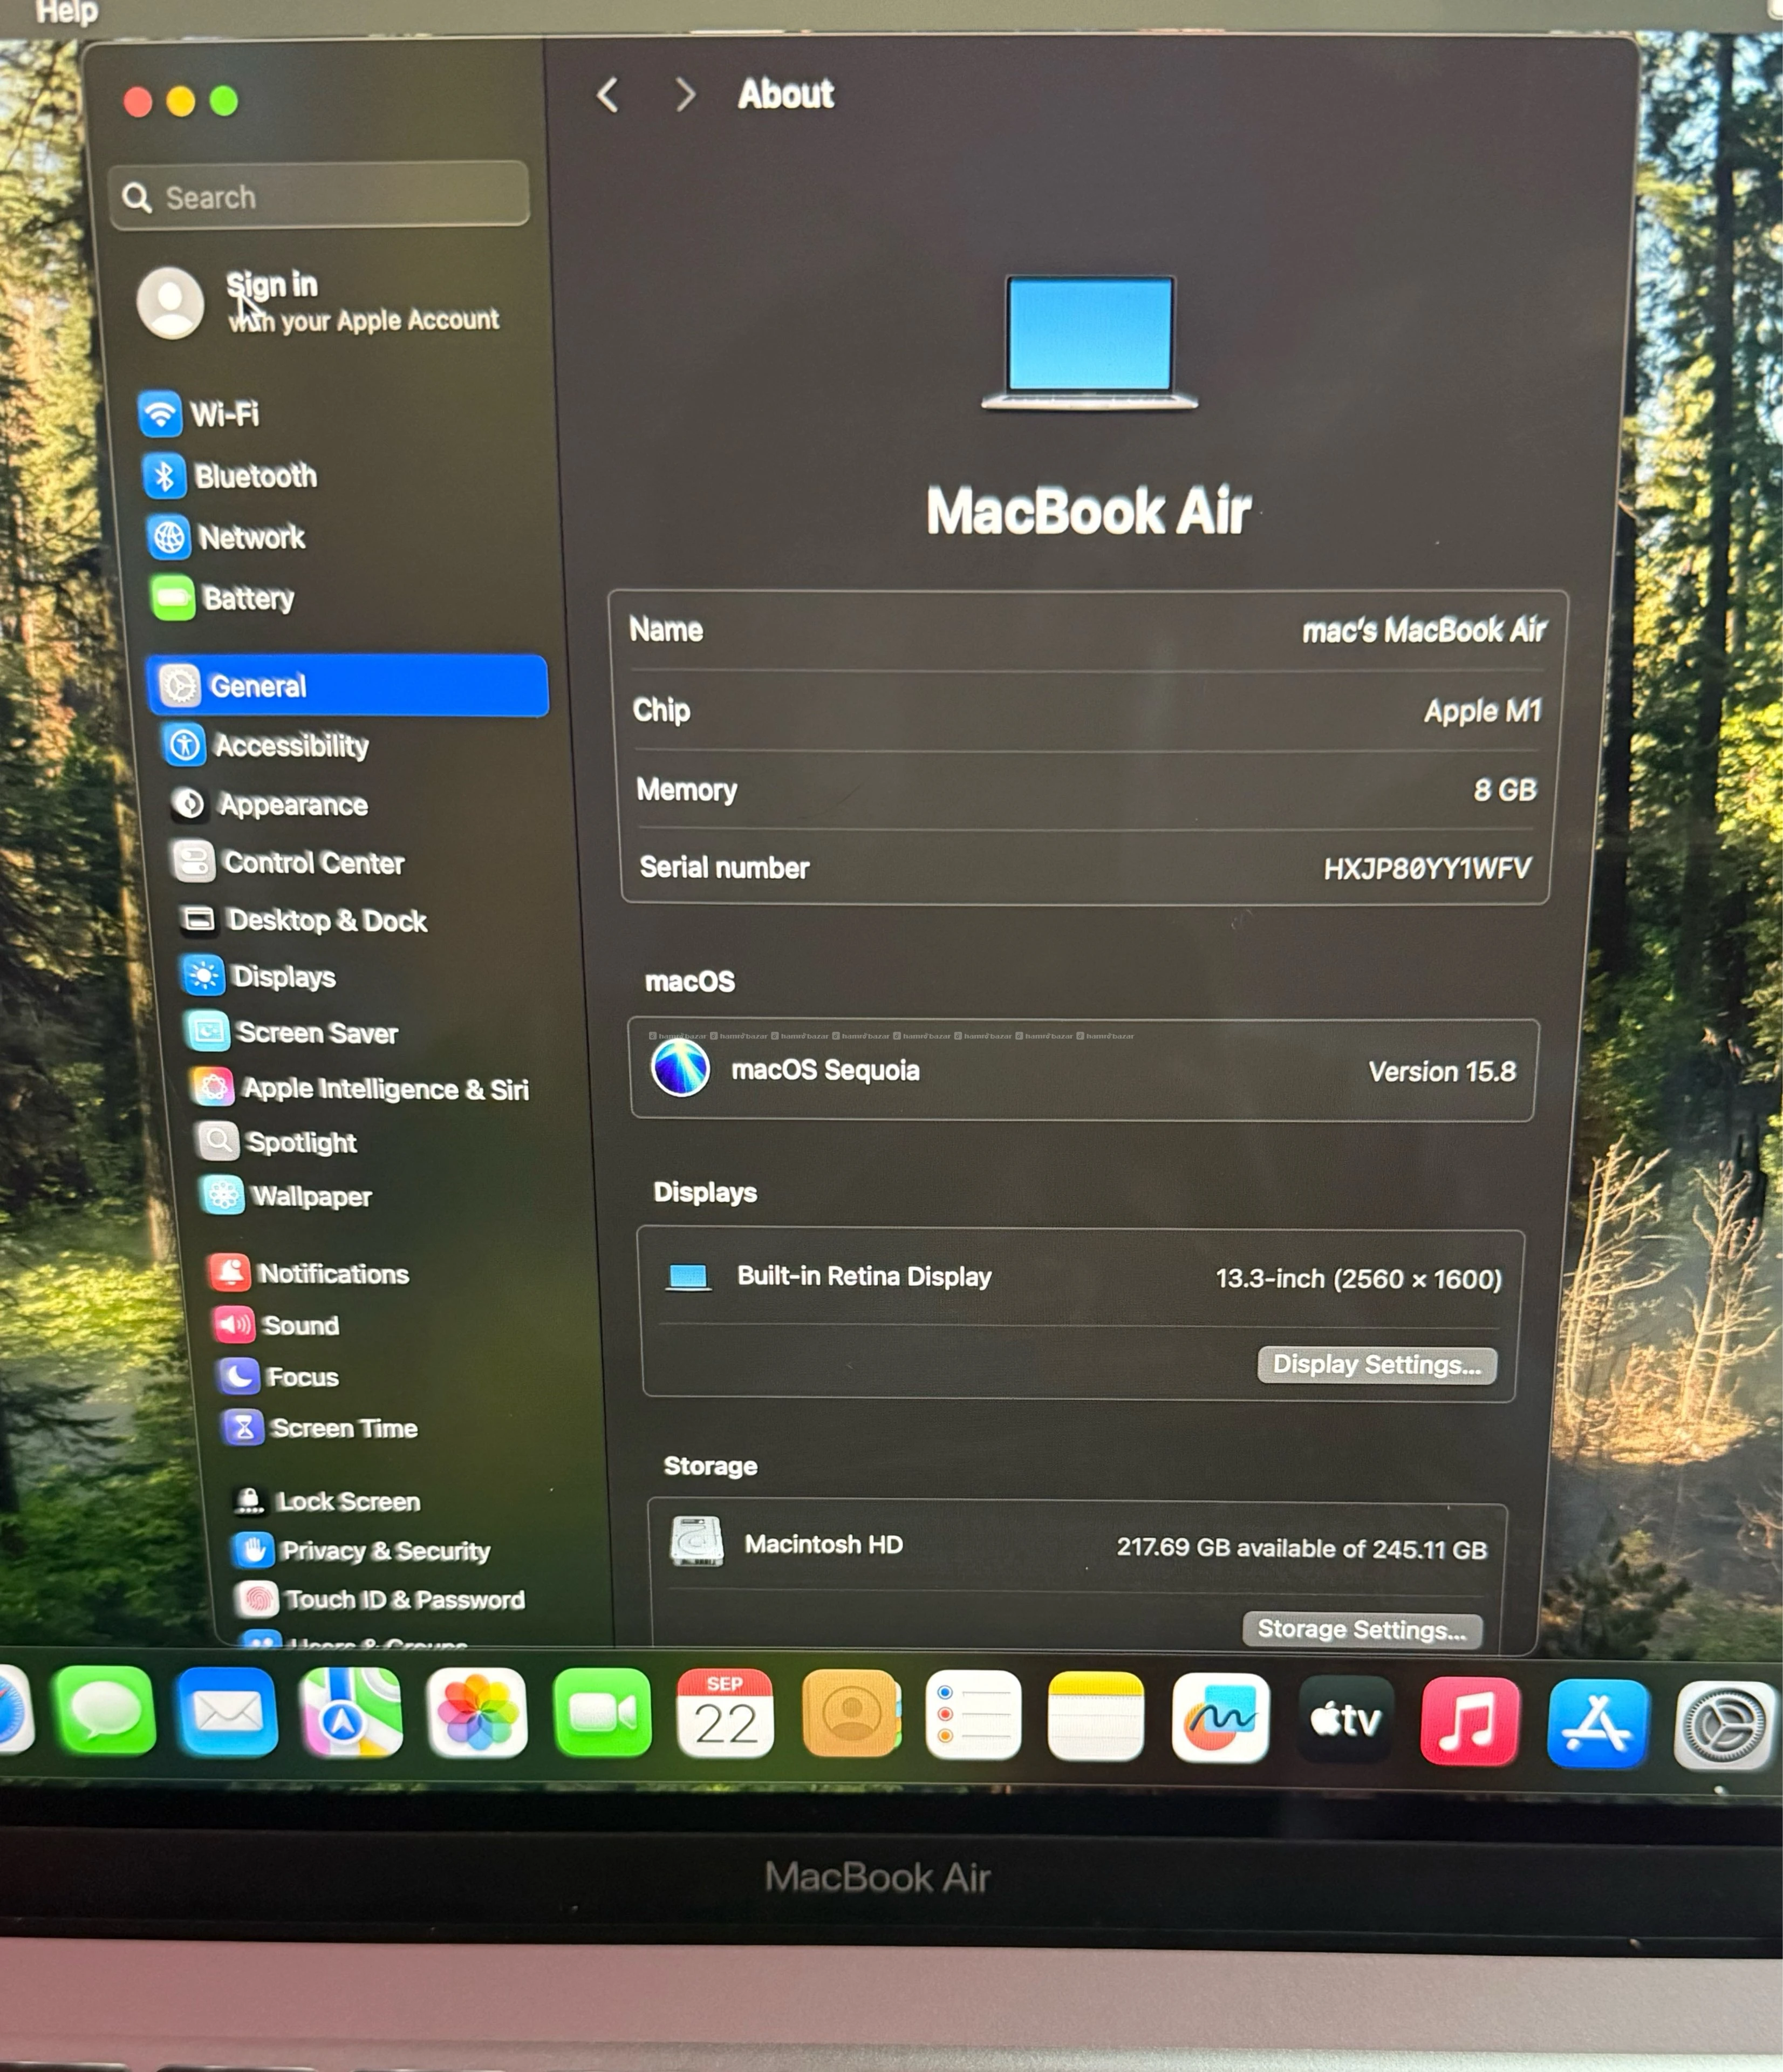Open Notifications settings
The width and height of the screenshot is (1783, 2072).
click(x=308, y=1273)
